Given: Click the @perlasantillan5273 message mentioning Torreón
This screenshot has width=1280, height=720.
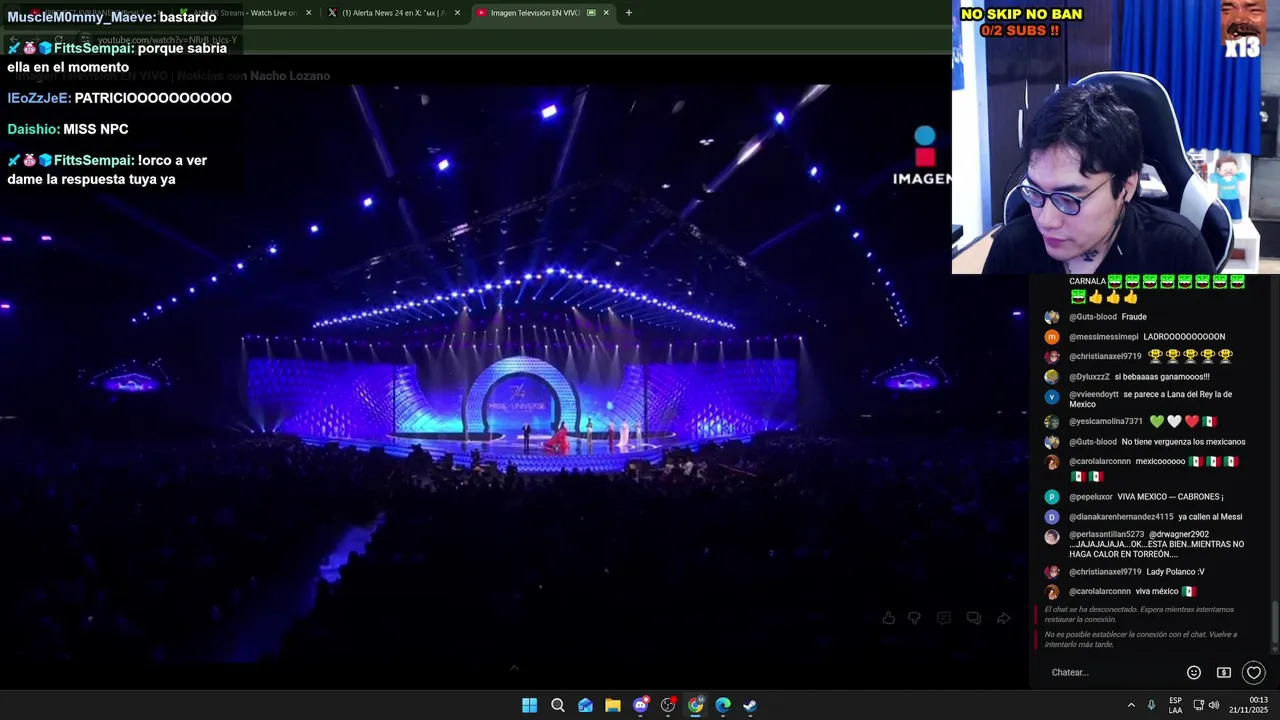Looking at the screenshot, I should (1155, 544).
